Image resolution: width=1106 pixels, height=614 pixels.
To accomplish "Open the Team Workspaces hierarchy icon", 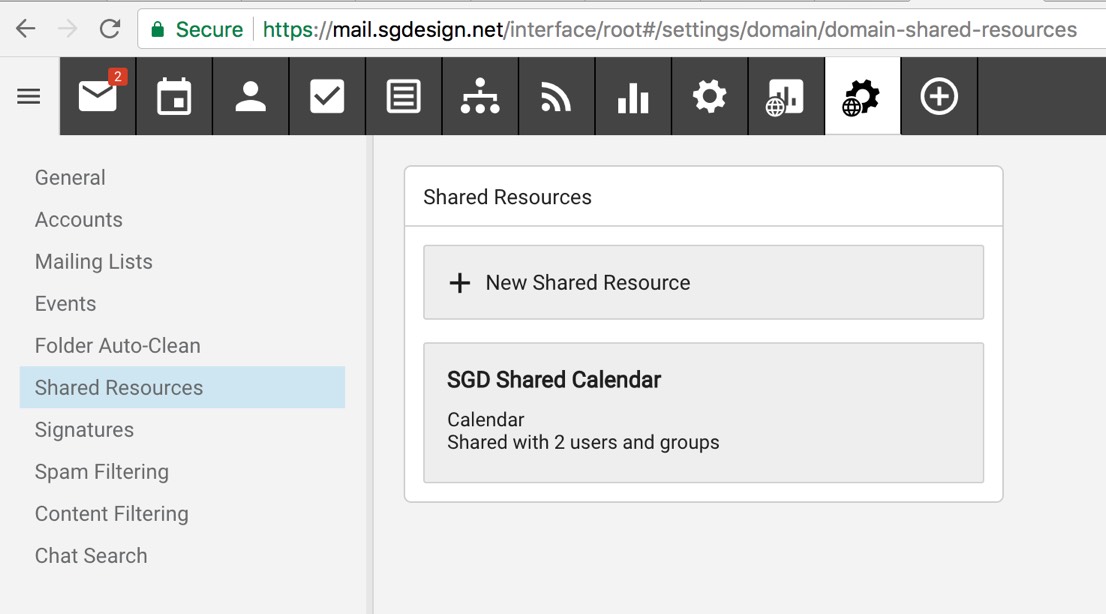I will (480, 97).
